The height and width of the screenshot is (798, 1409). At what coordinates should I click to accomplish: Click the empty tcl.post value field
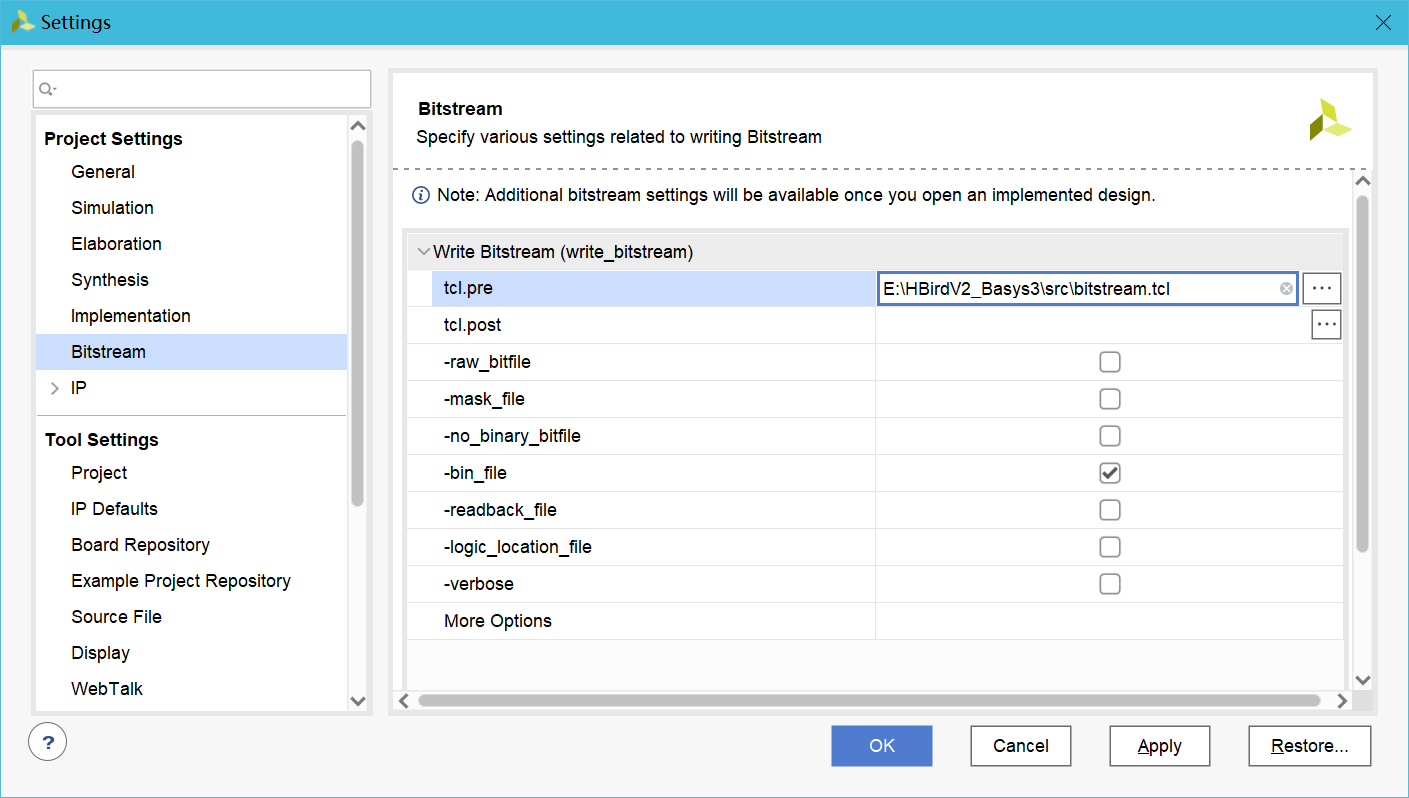pyautogui.click(x=1093, y=325)
